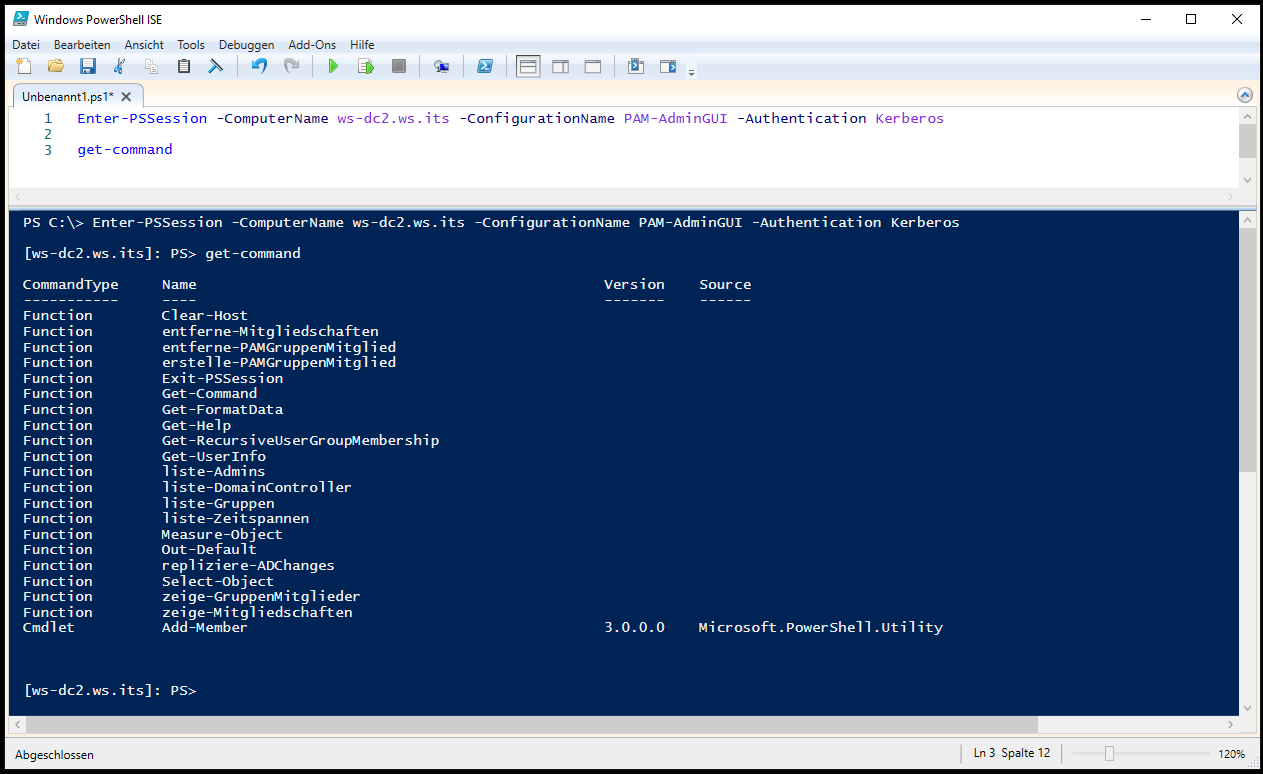Image resolution: width=1263 pixels, height=774 pixels.
Task: Click the CommandType column header
Action: pos(71,284)
